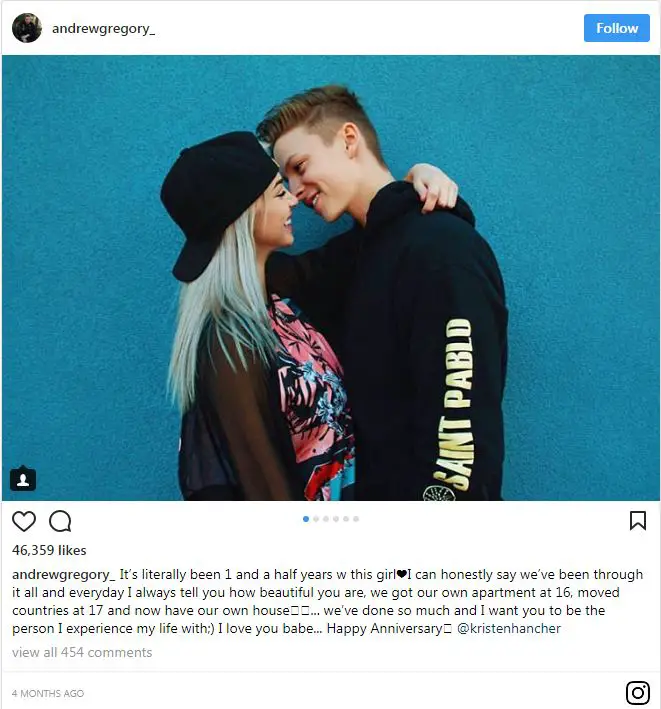
Task: Jump to the fifth carousel dot
Action: (x=346, y=519)
